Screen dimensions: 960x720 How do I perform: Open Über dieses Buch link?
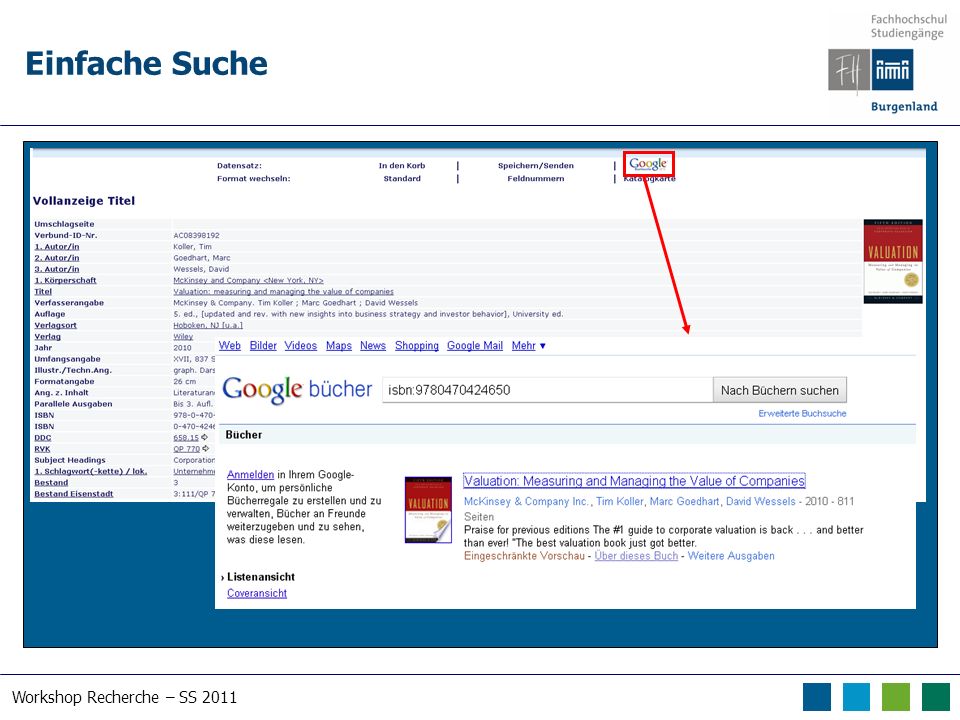click(x=636, y=556)
